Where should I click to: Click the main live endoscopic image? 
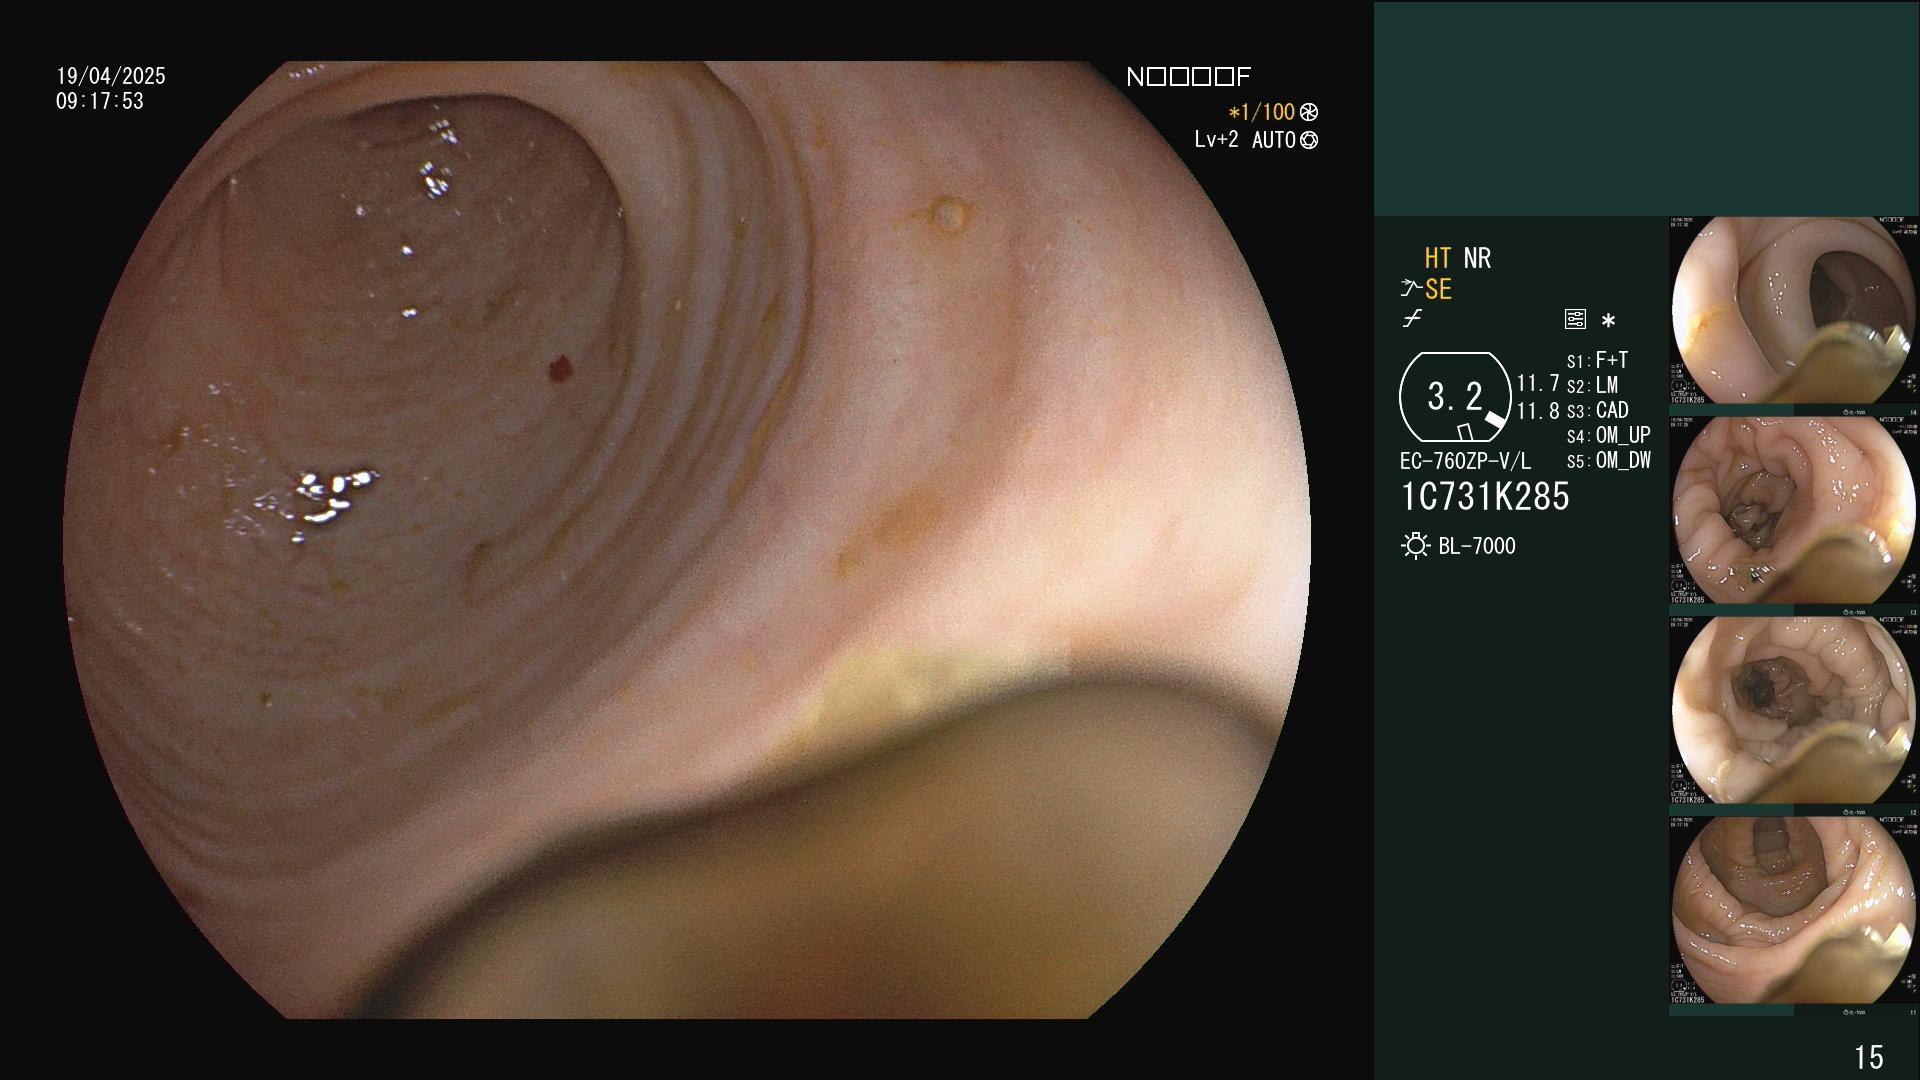coord(687,540)
